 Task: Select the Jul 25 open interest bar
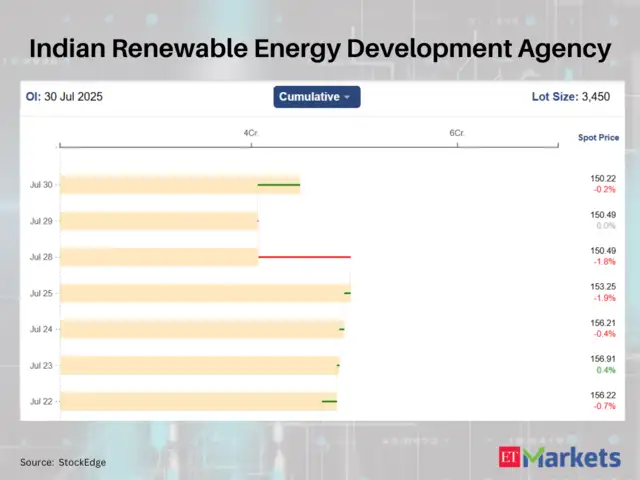click(x=200, y=293)
